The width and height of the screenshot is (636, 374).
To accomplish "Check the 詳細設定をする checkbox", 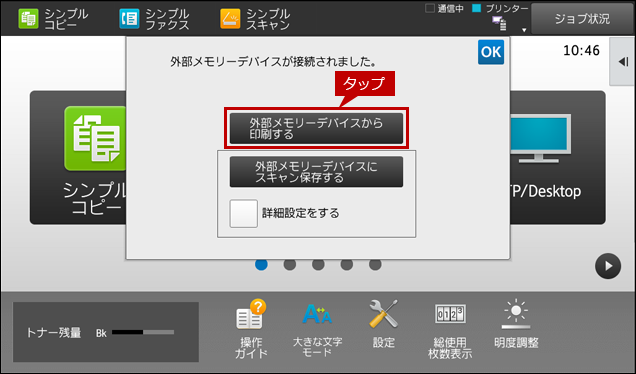I will [x=243, y=213].
